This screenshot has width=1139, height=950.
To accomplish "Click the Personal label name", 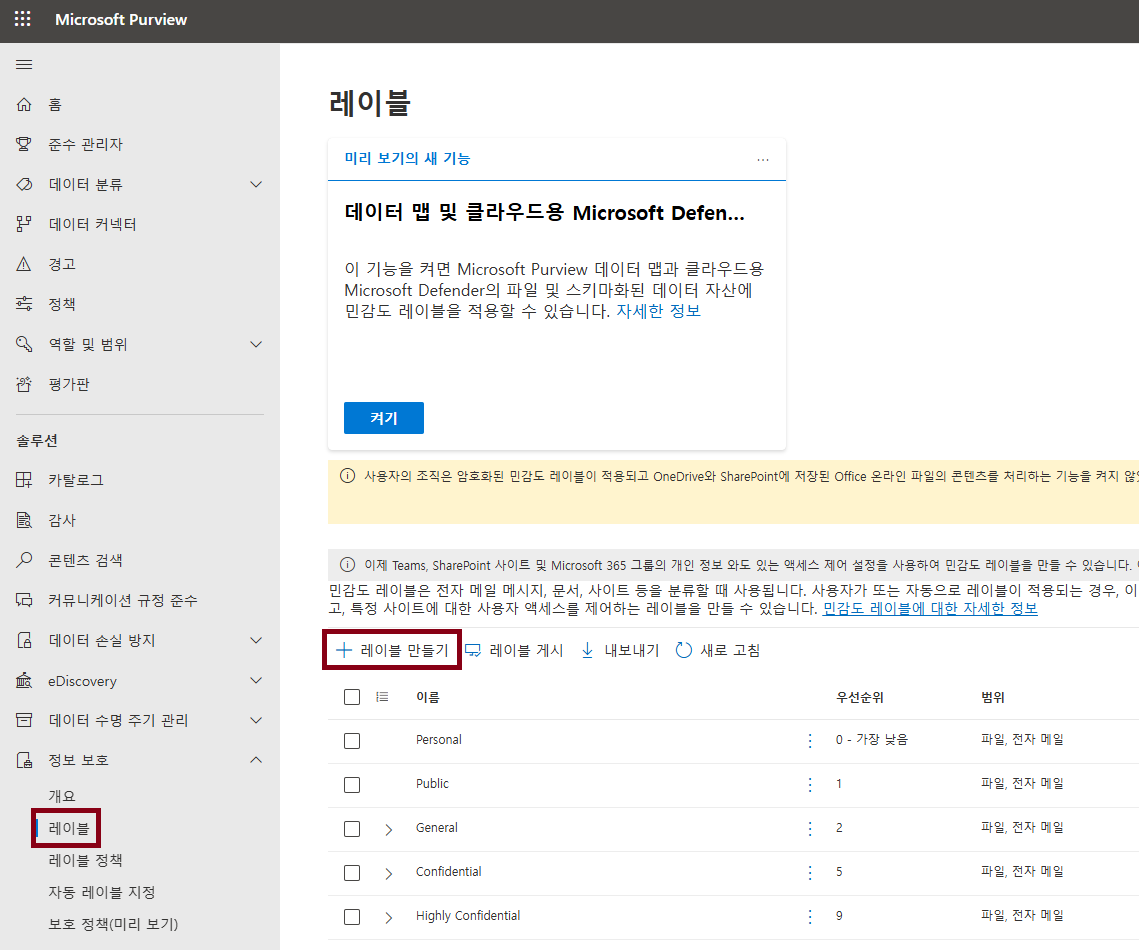I will click(439, 739).
